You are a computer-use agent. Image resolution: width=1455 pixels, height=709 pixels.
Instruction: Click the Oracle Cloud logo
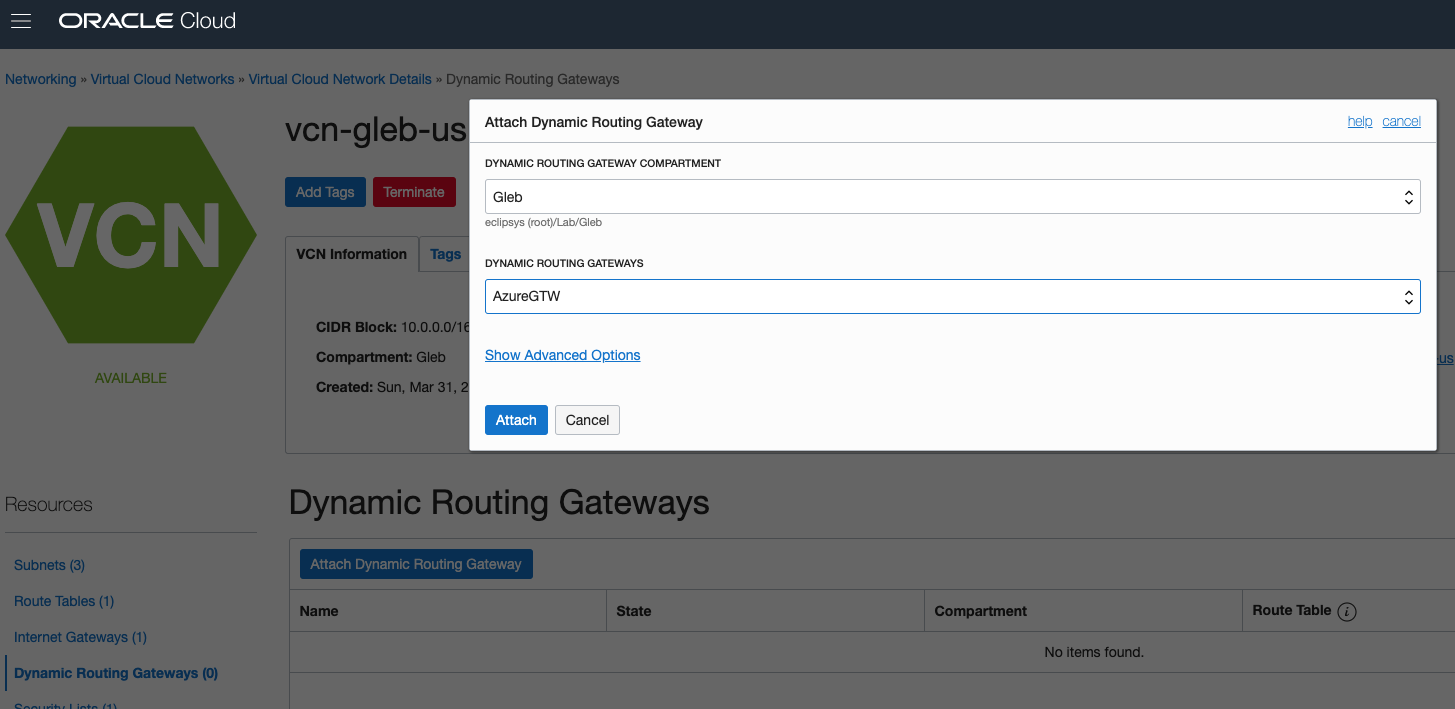click(146, 20)
